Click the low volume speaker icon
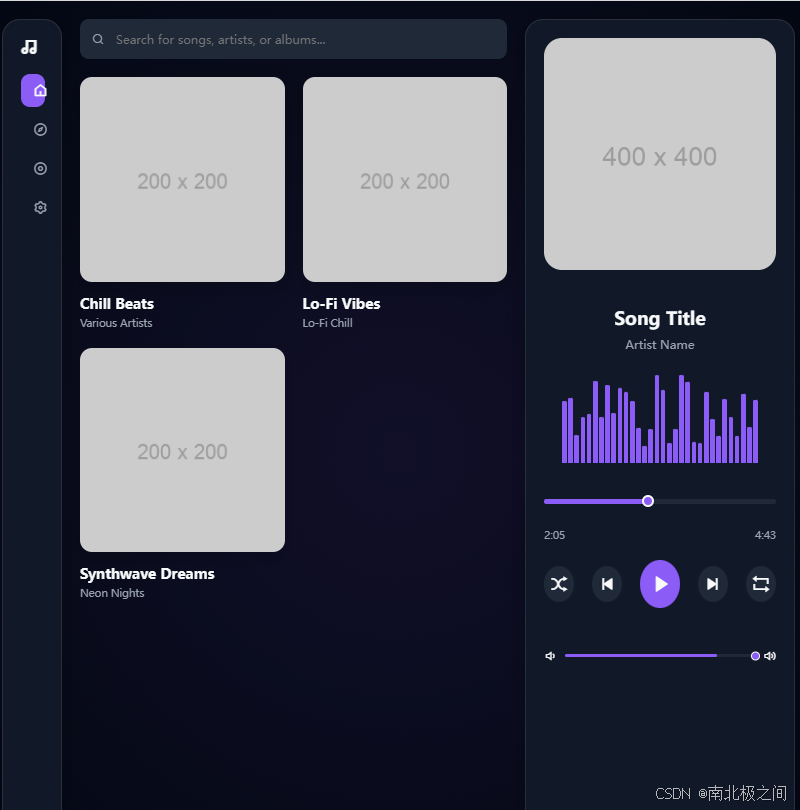This screenshot has width=800, height=810. tap(550, 655)
